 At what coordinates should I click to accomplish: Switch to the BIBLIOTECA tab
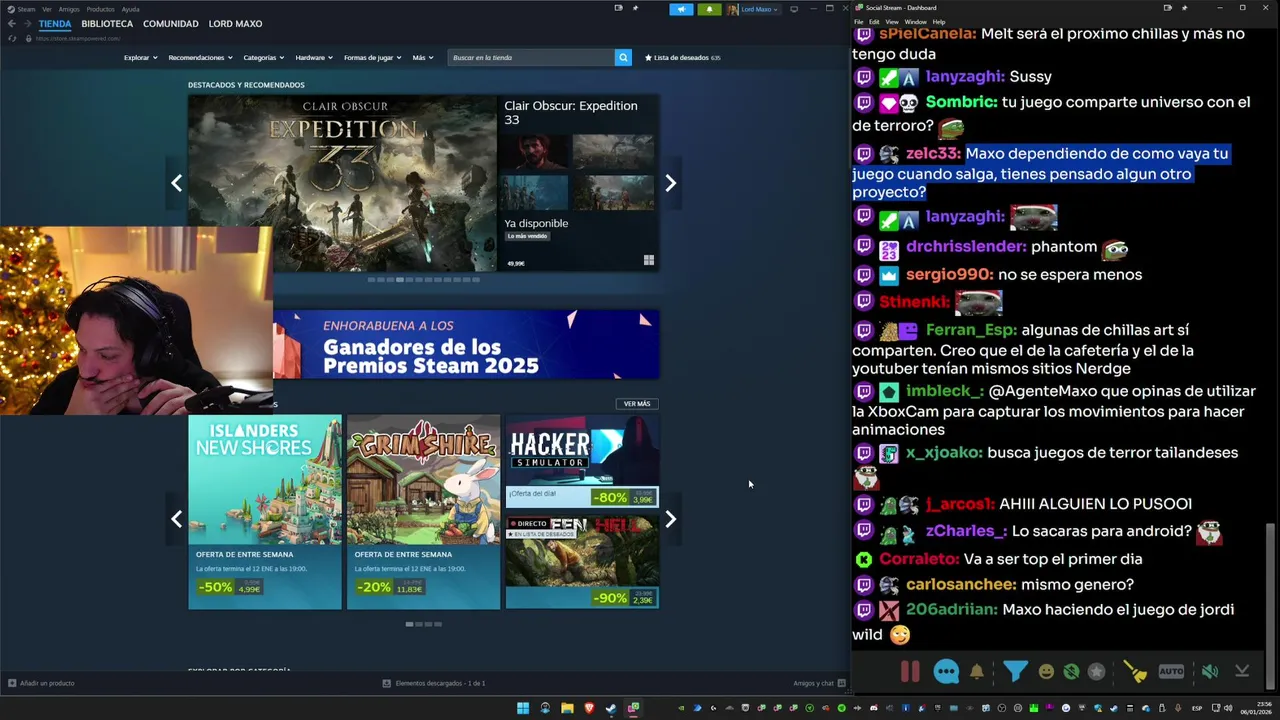click(x=107, y=24)
